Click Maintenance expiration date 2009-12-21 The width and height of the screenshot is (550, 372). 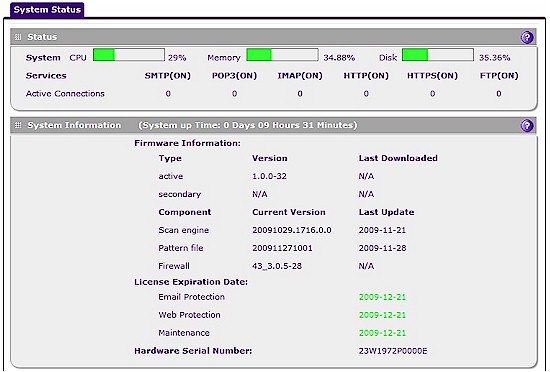coord(382,333)
